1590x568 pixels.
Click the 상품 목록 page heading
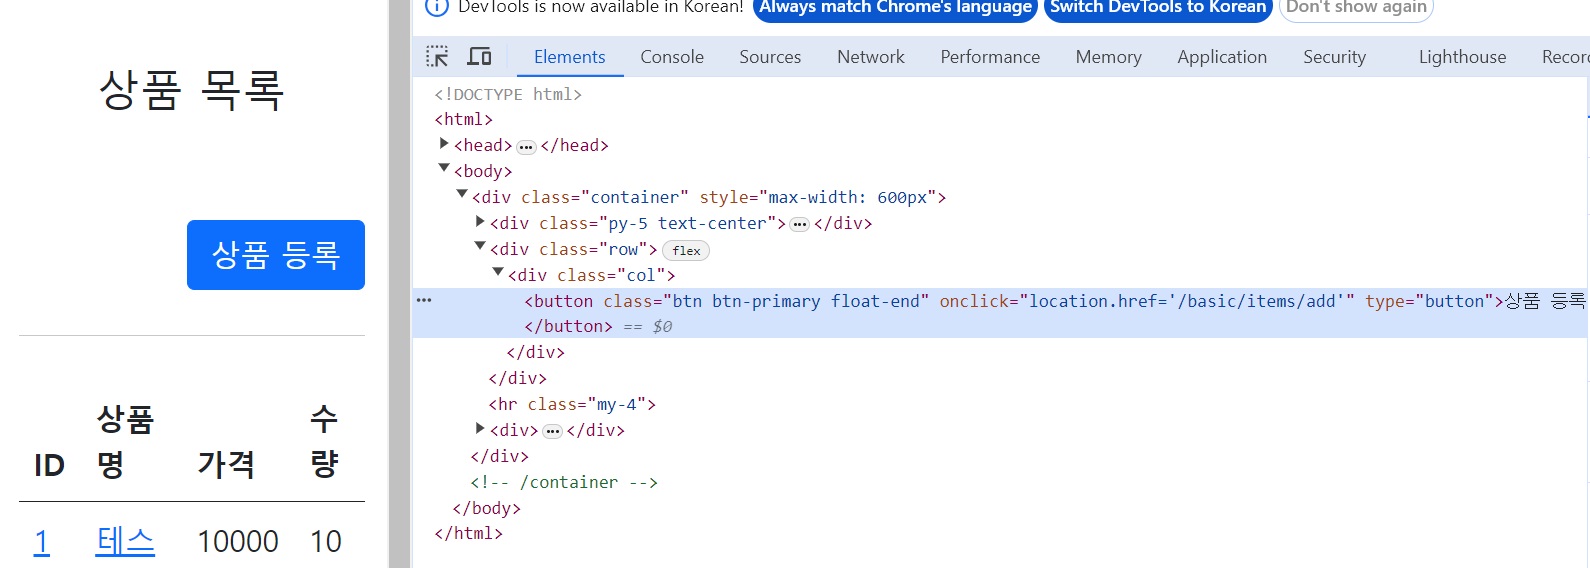click(x=192, y=90)
